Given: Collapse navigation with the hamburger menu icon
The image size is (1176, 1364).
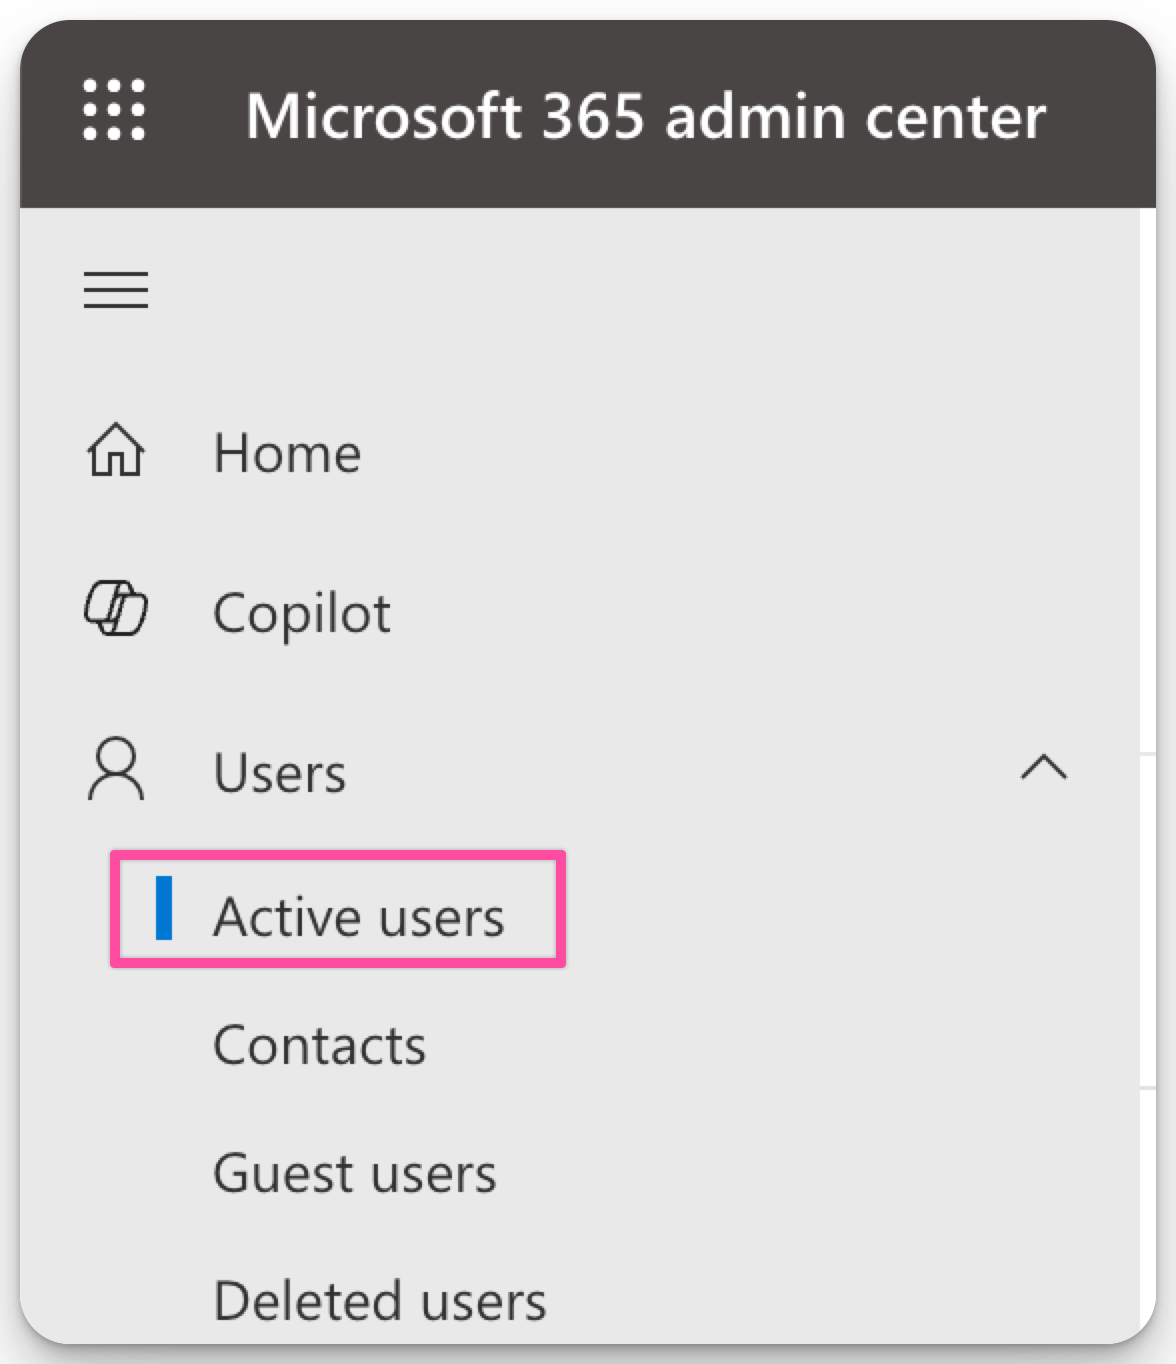Looking at the screenshot, I should [x=116, y=290].
